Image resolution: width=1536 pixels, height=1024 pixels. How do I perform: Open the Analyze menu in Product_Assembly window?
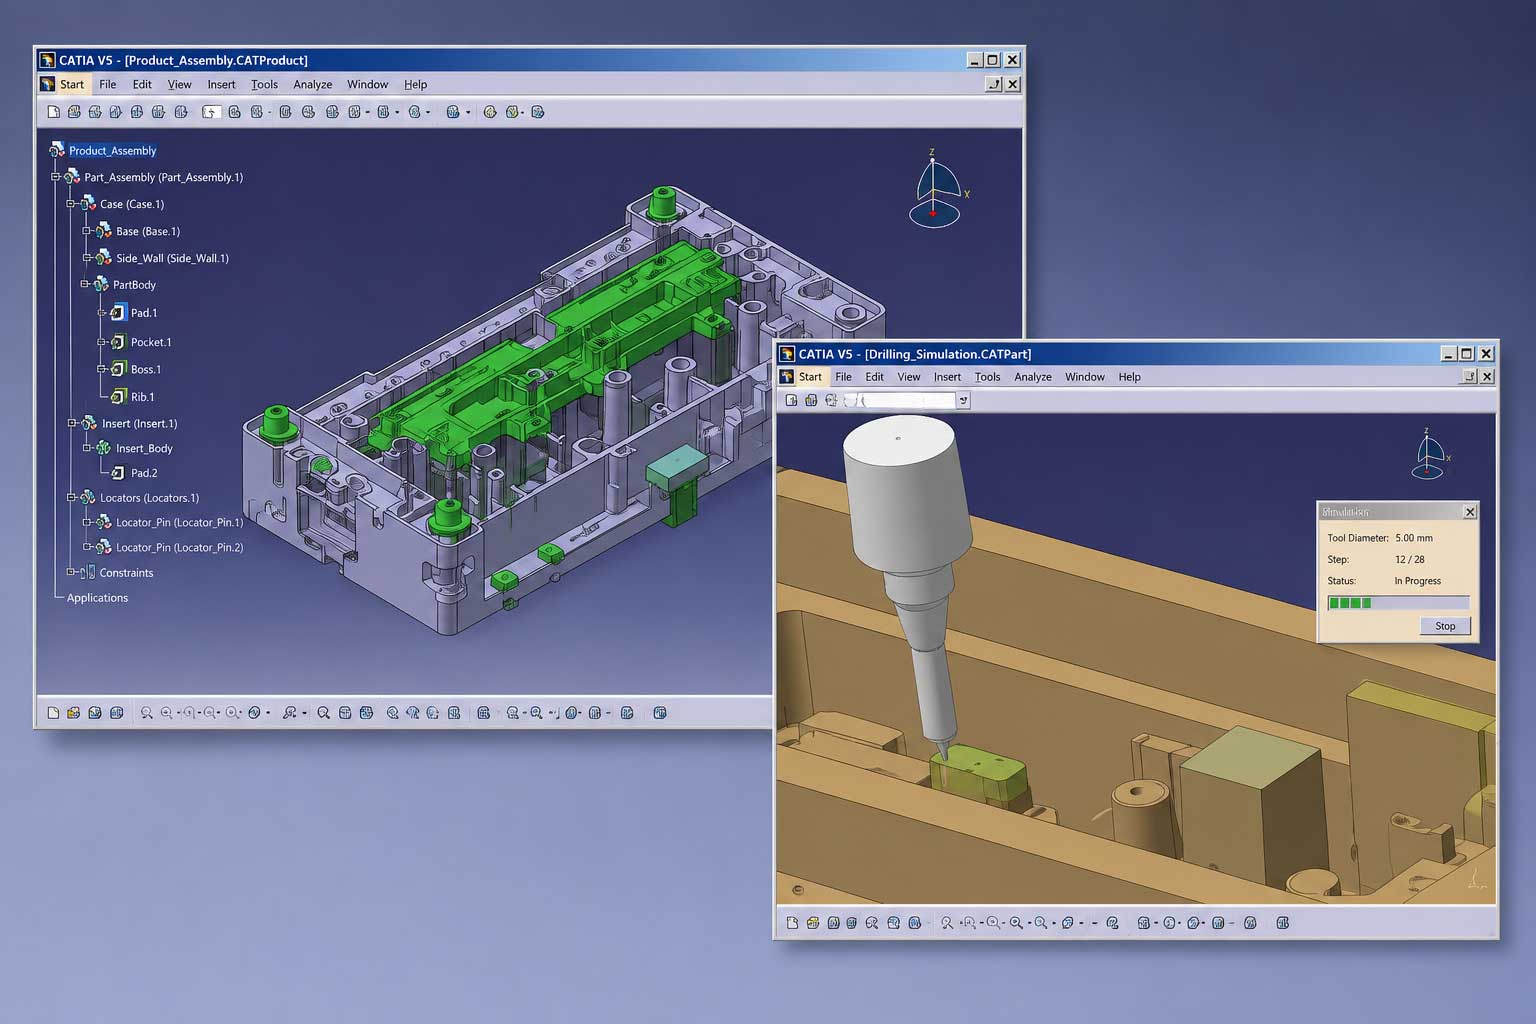point(312,85)
